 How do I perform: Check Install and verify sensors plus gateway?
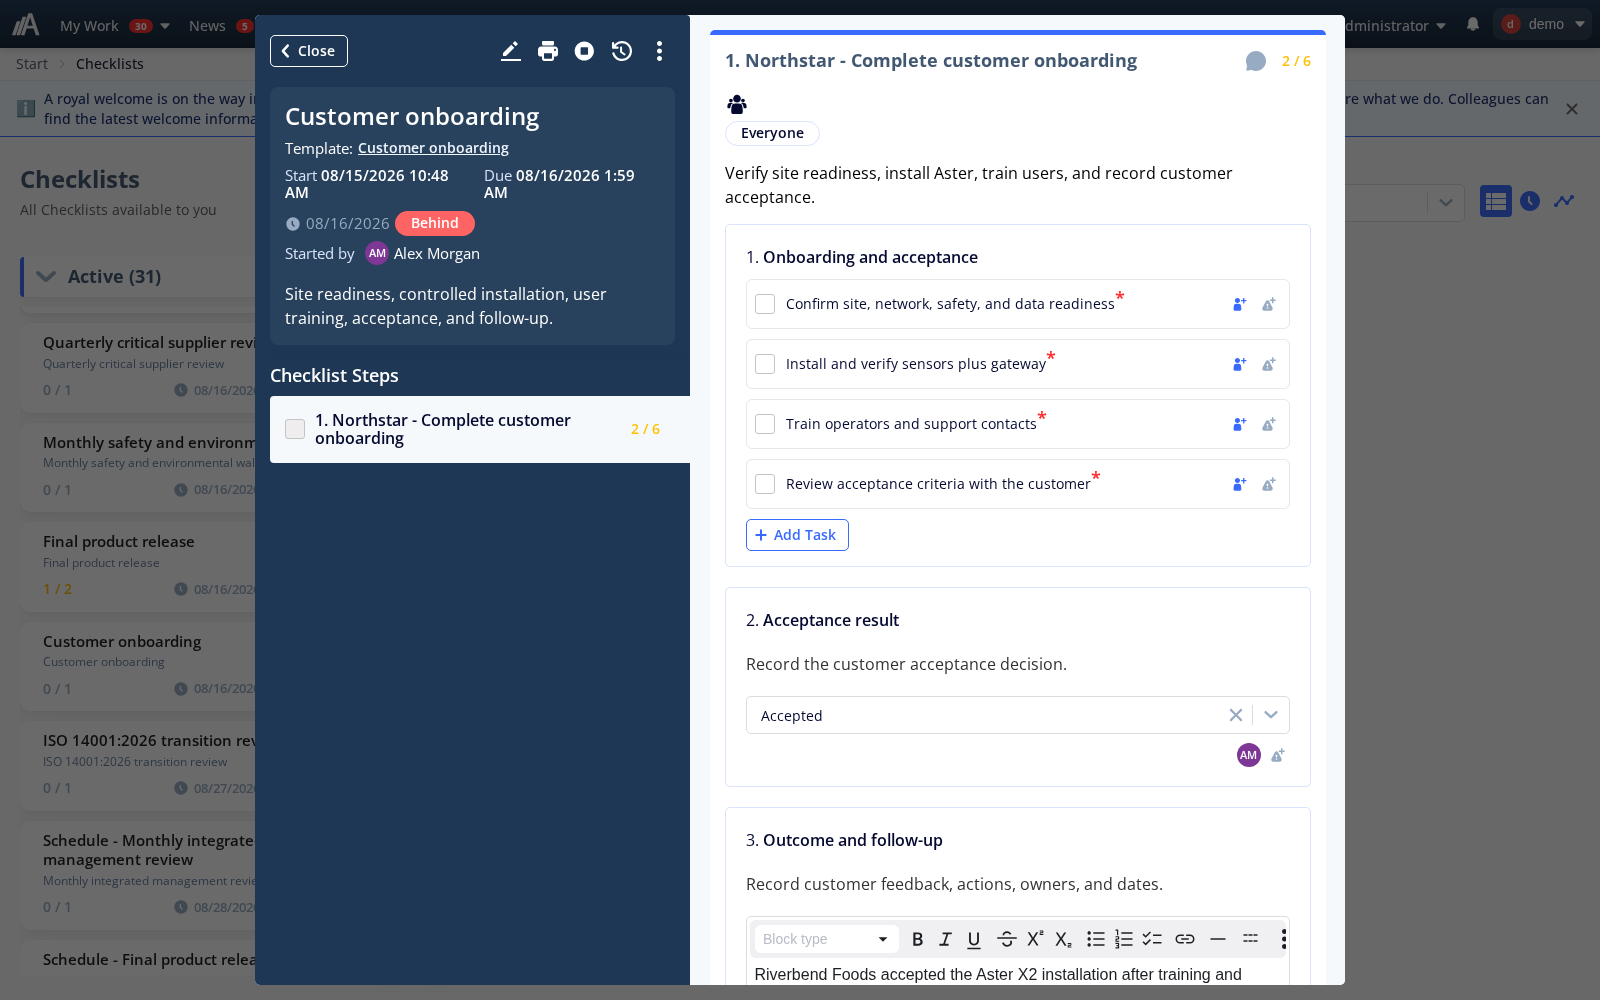pos(765,364)
